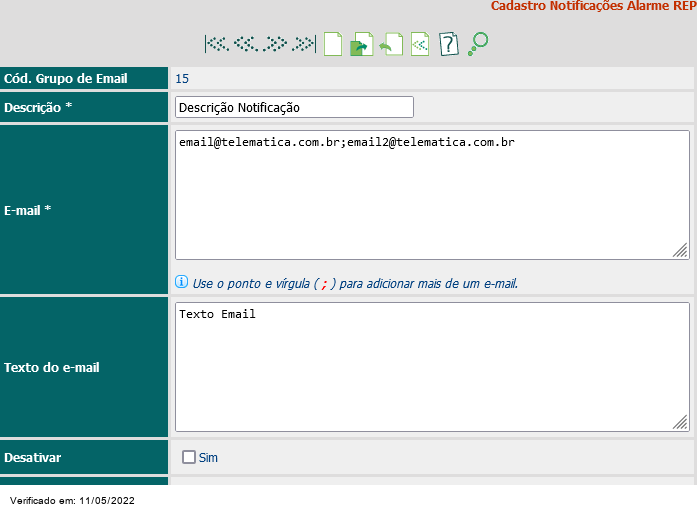Click the resize grip of Texto do e-mail textarea
697x515 pixels.
tap(680, 422)
